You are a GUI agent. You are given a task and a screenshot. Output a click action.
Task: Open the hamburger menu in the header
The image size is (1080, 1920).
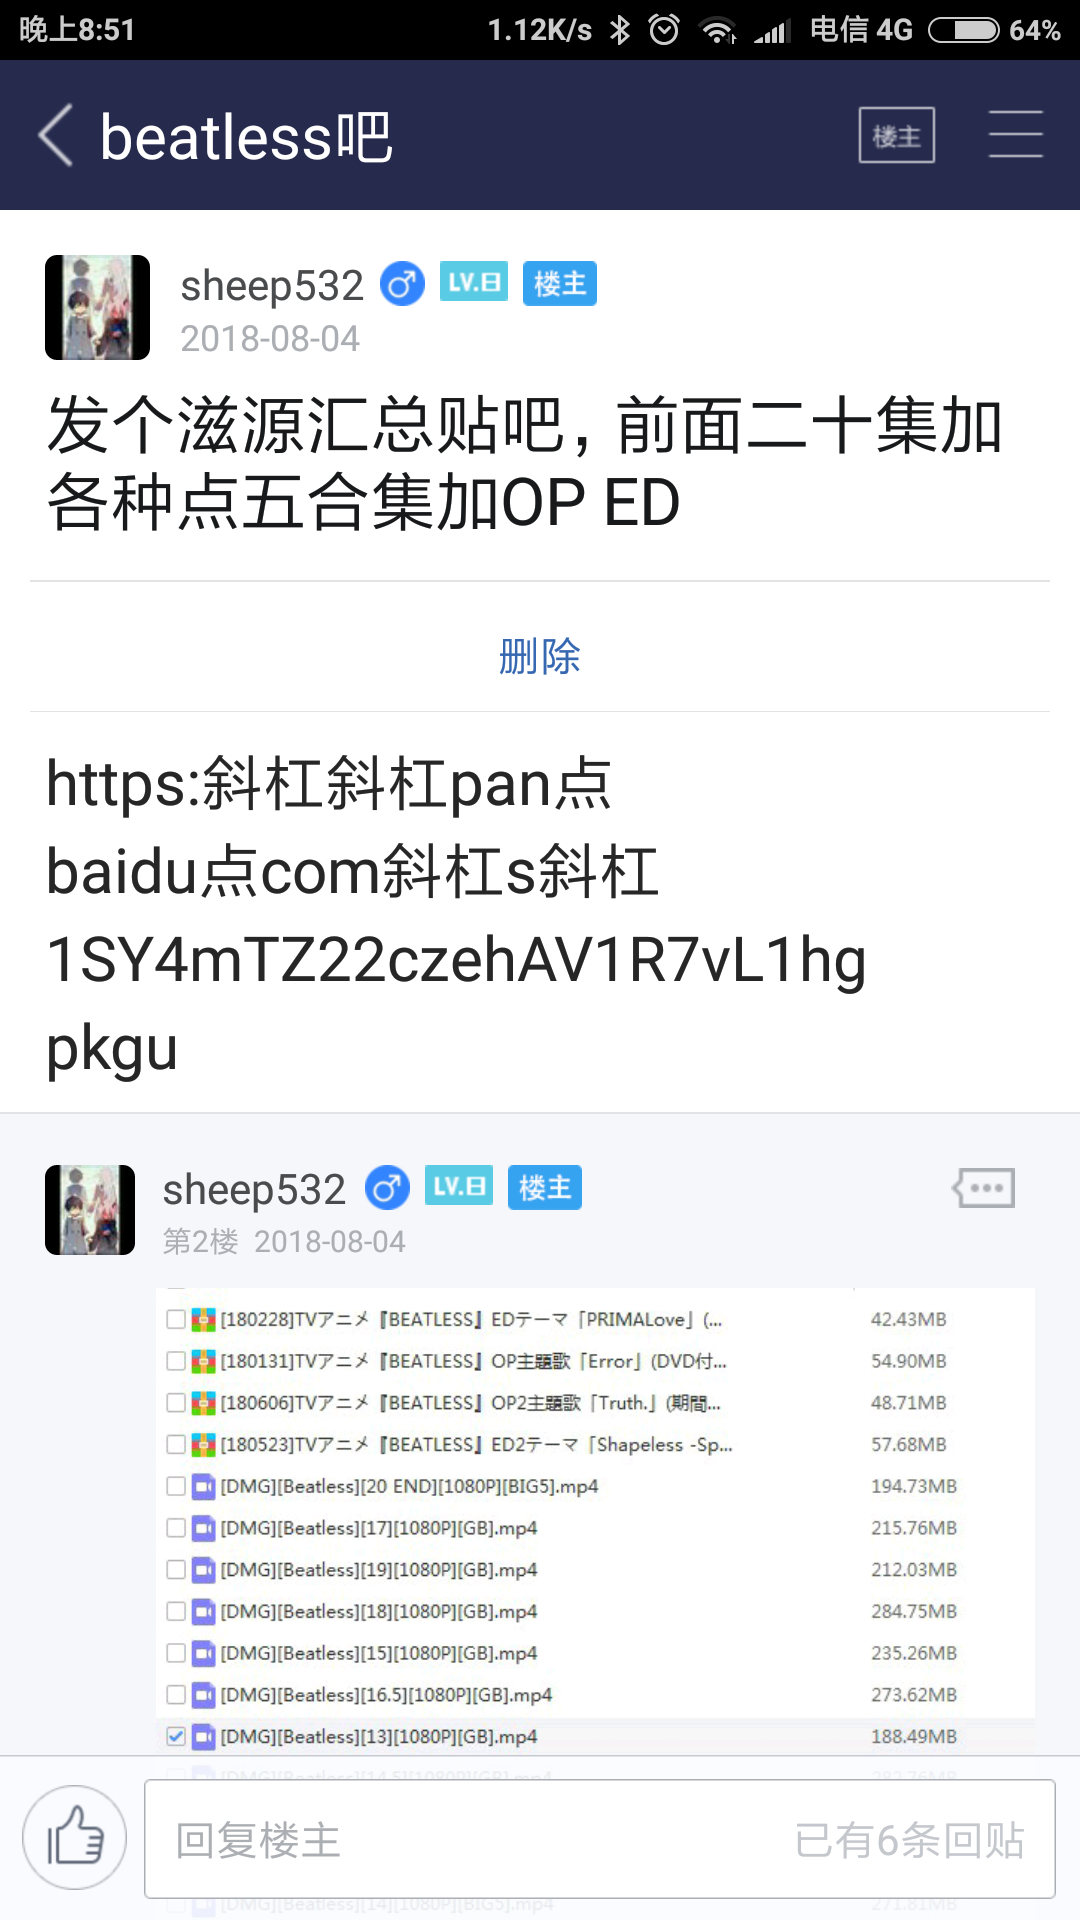1015,135
